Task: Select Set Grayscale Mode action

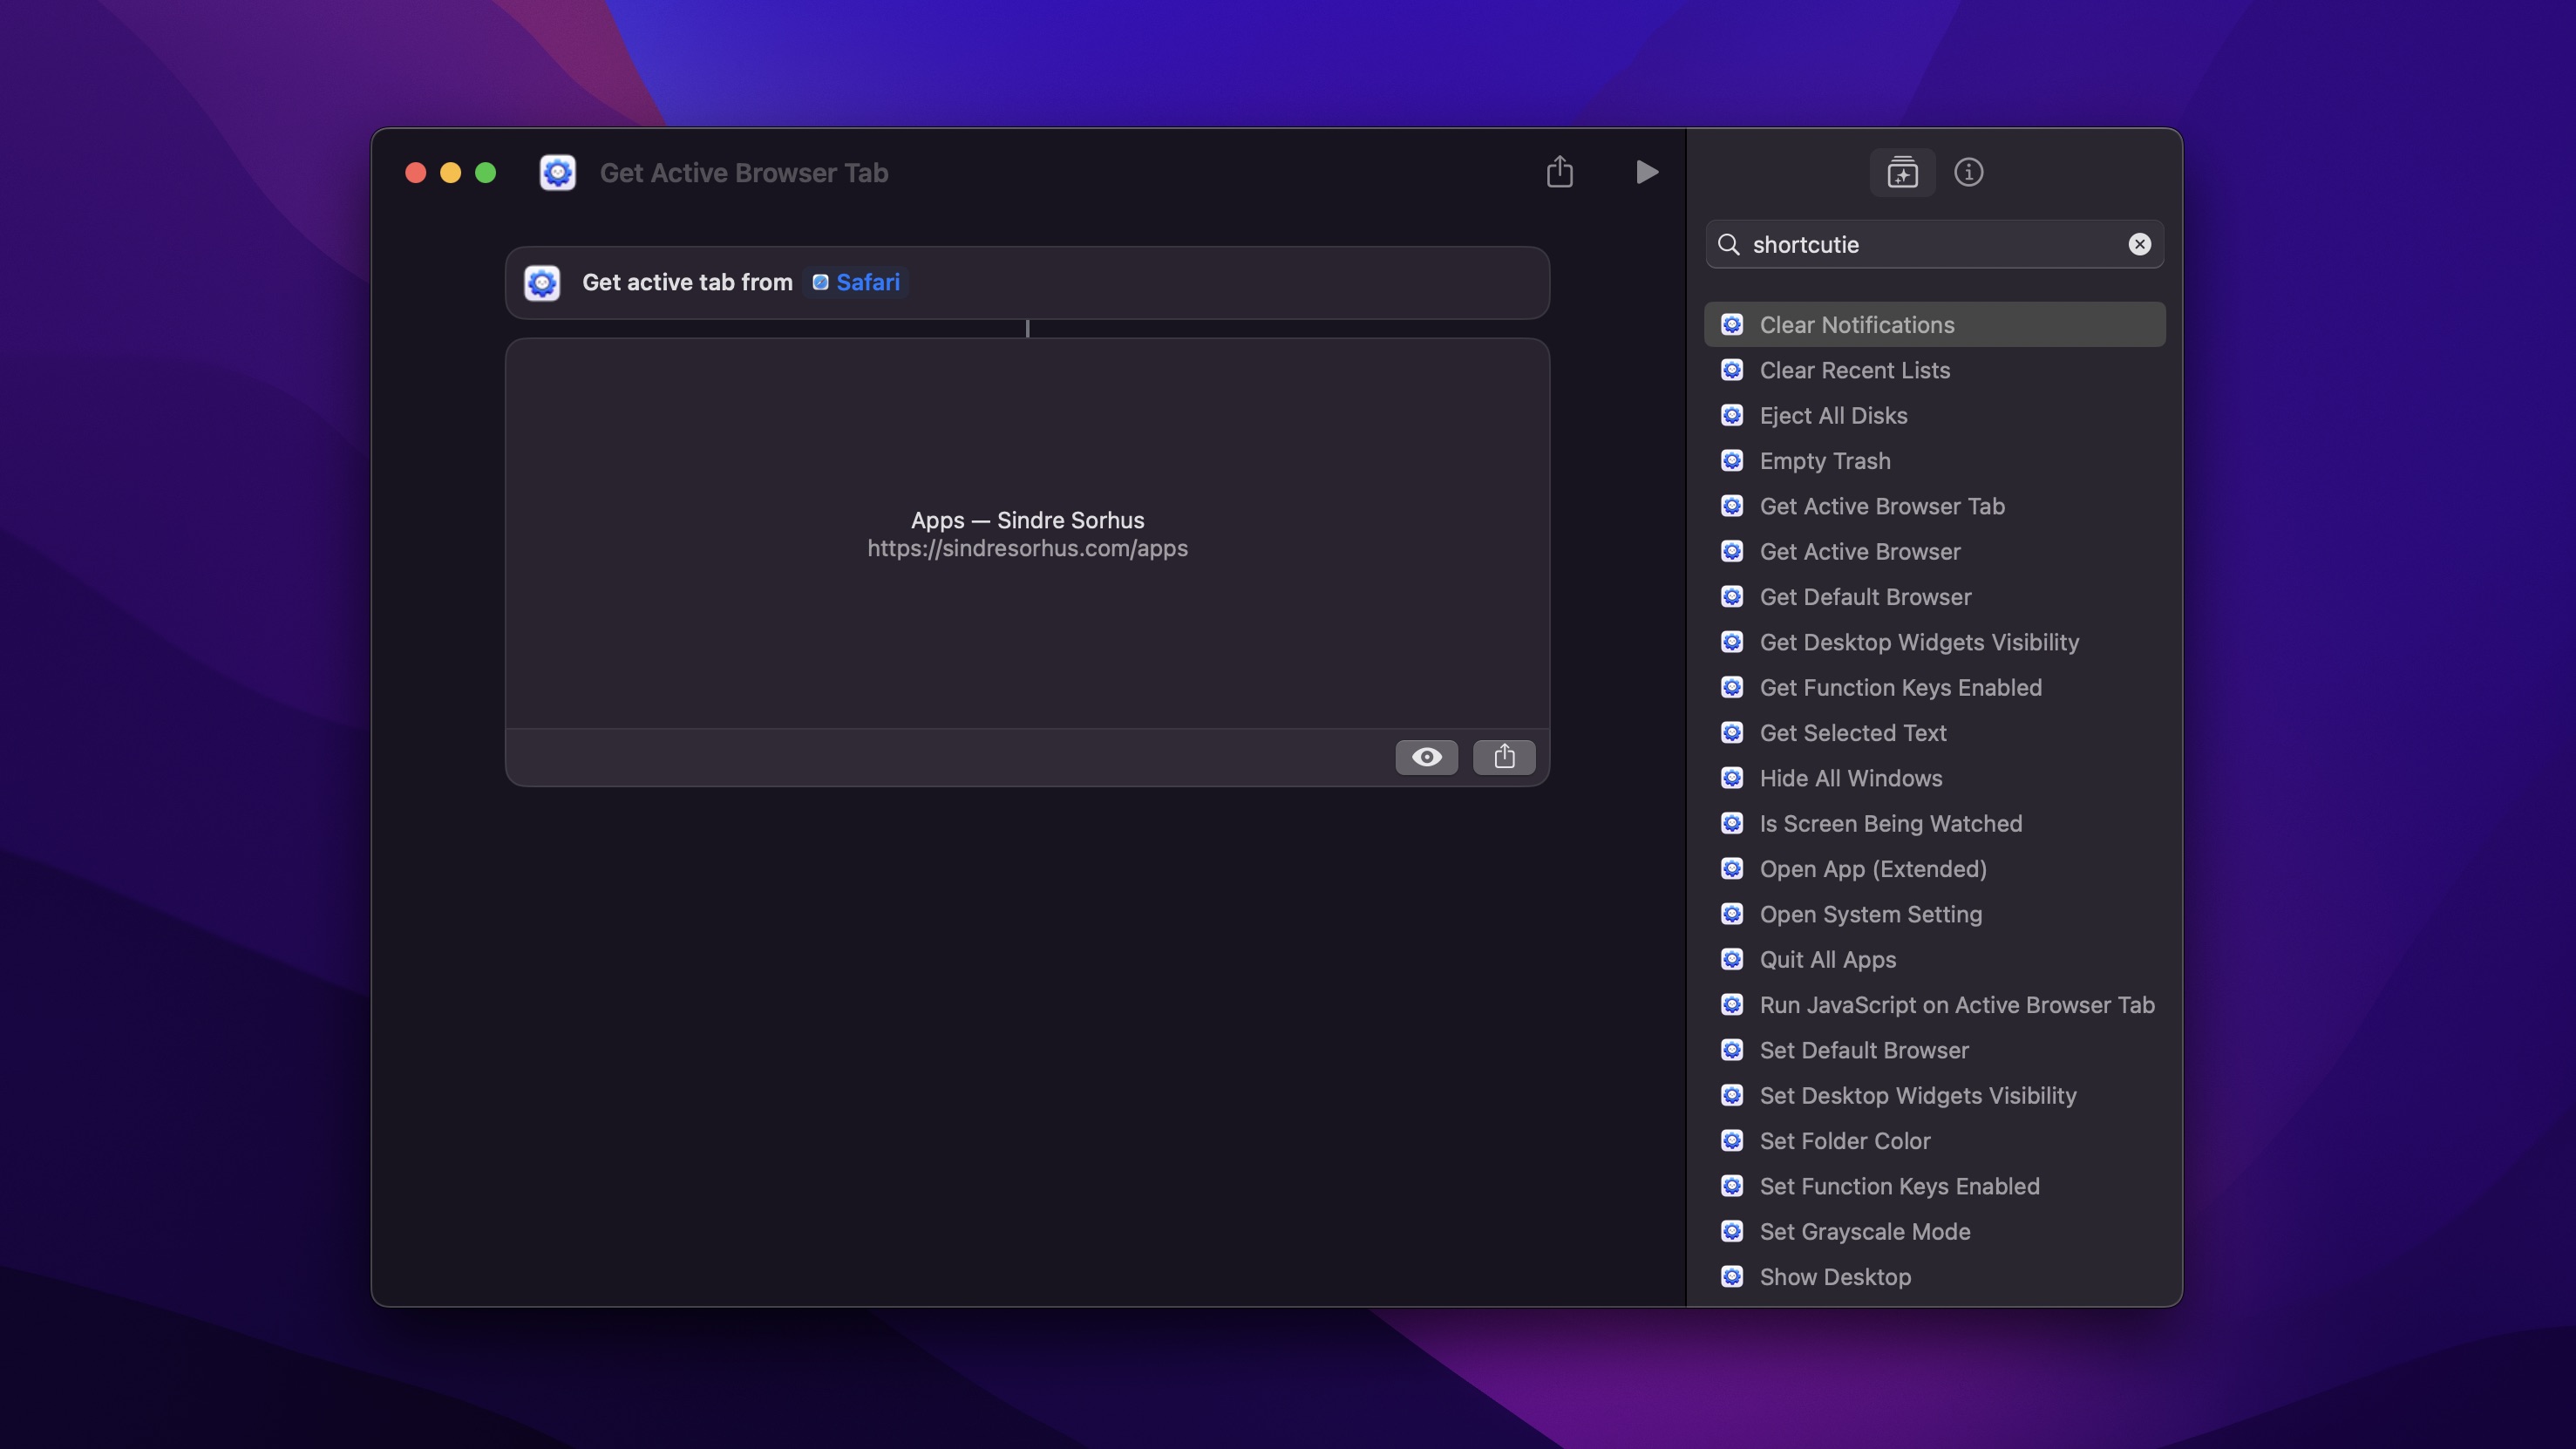Action: pyautogui.click(x=1865, y=1231)
